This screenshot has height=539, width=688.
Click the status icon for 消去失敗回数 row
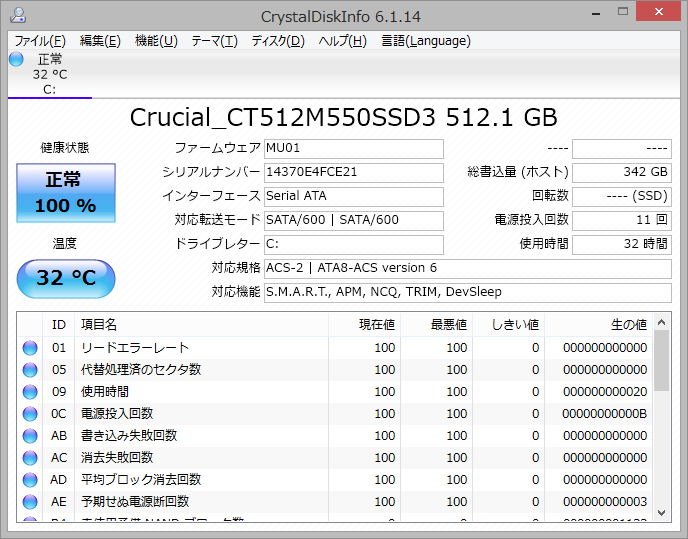[x=30, y=458]
